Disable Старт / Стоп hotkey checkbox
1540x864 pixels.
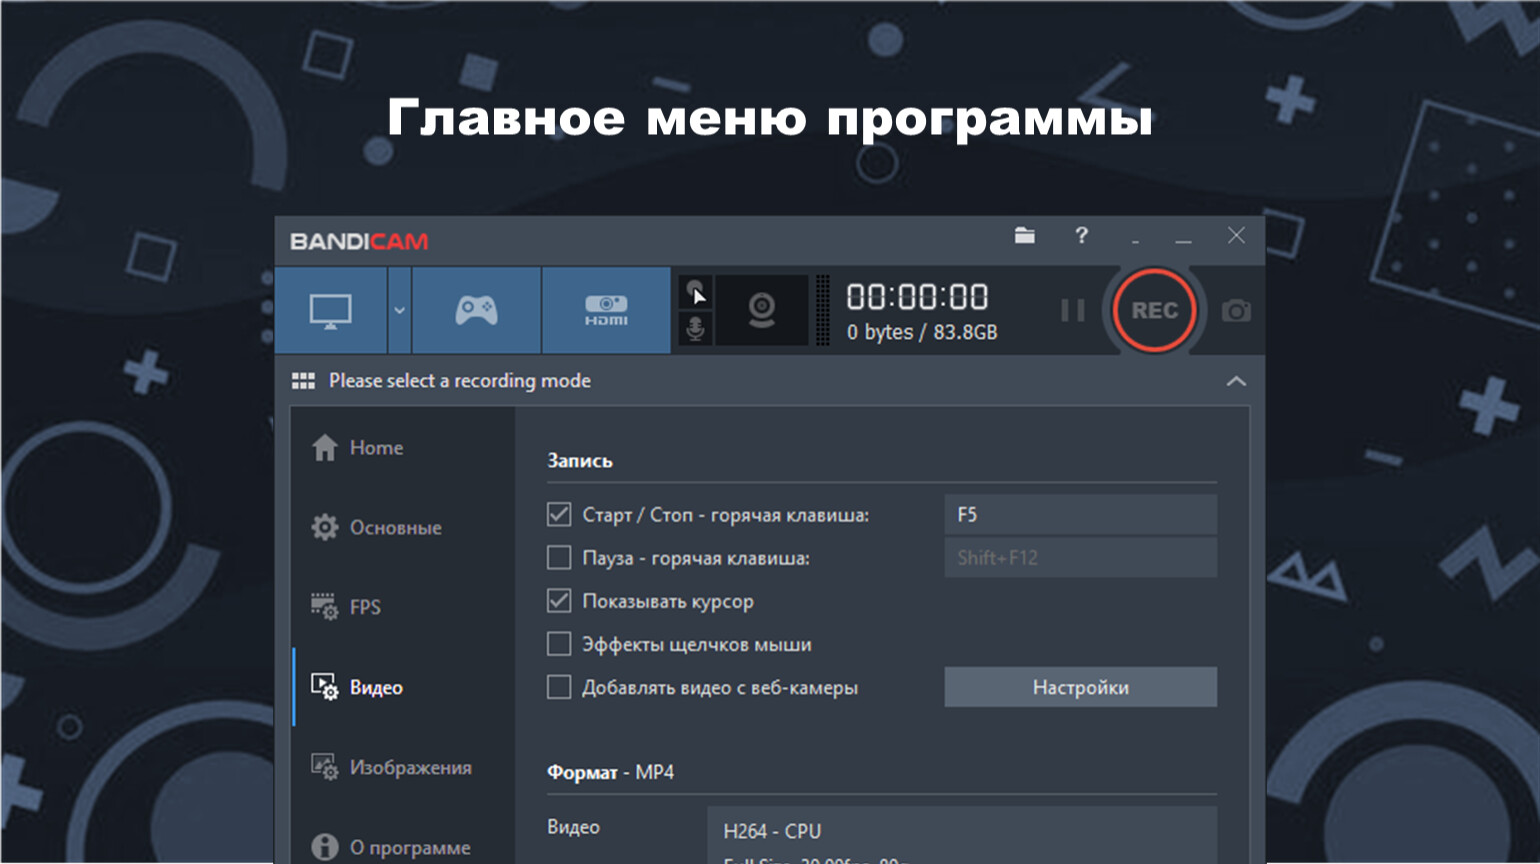click(559, 515)
